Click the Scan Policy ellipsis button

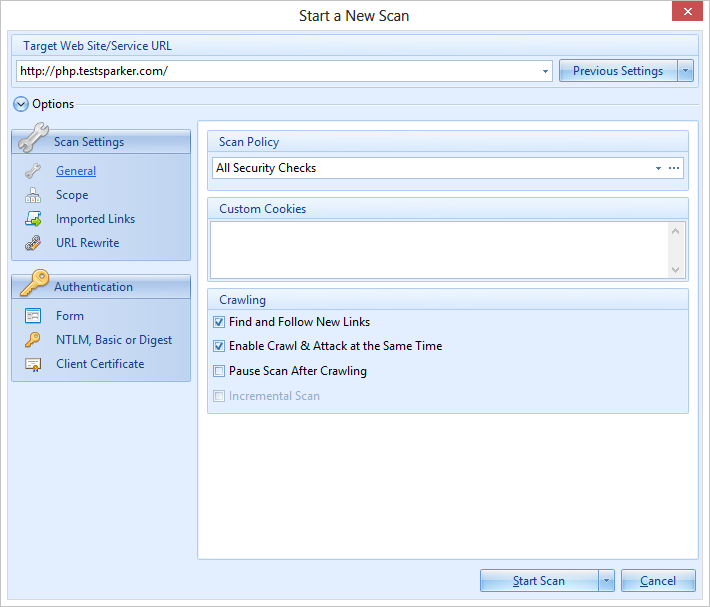674,168
